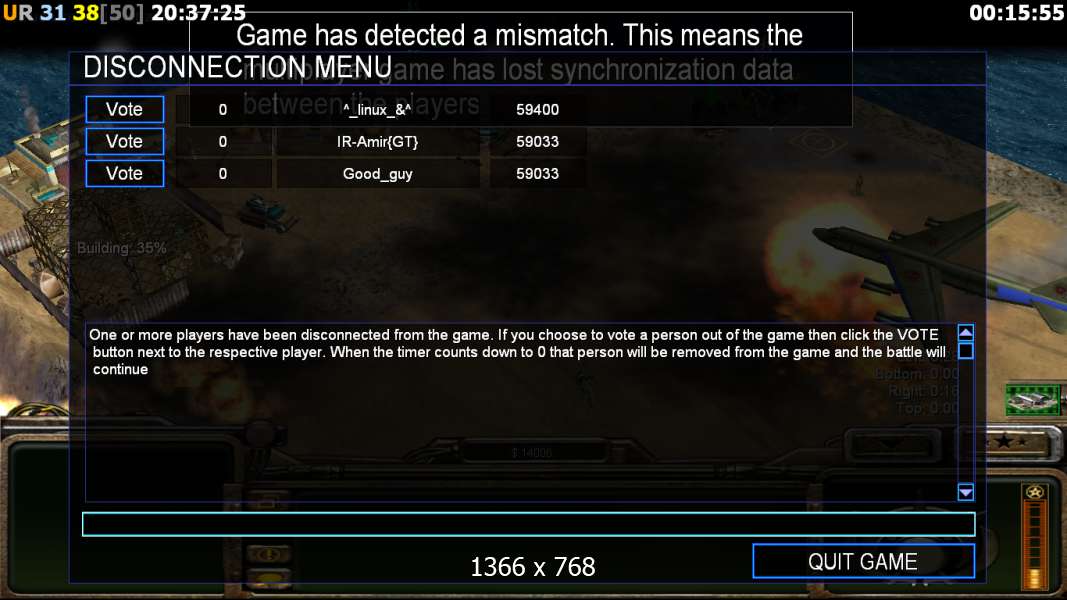1067x600 pixels.
Task: Click the general's rank stars emblem
Action: click(x=1004, y=442)
